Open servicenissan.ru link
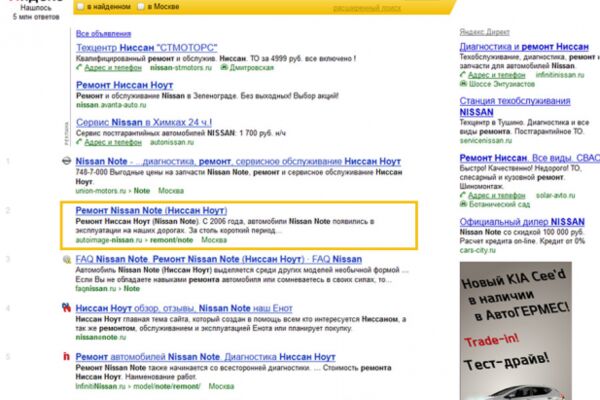Screen dimensions: 600x400 pyautogui.click(x=486, y=140)
